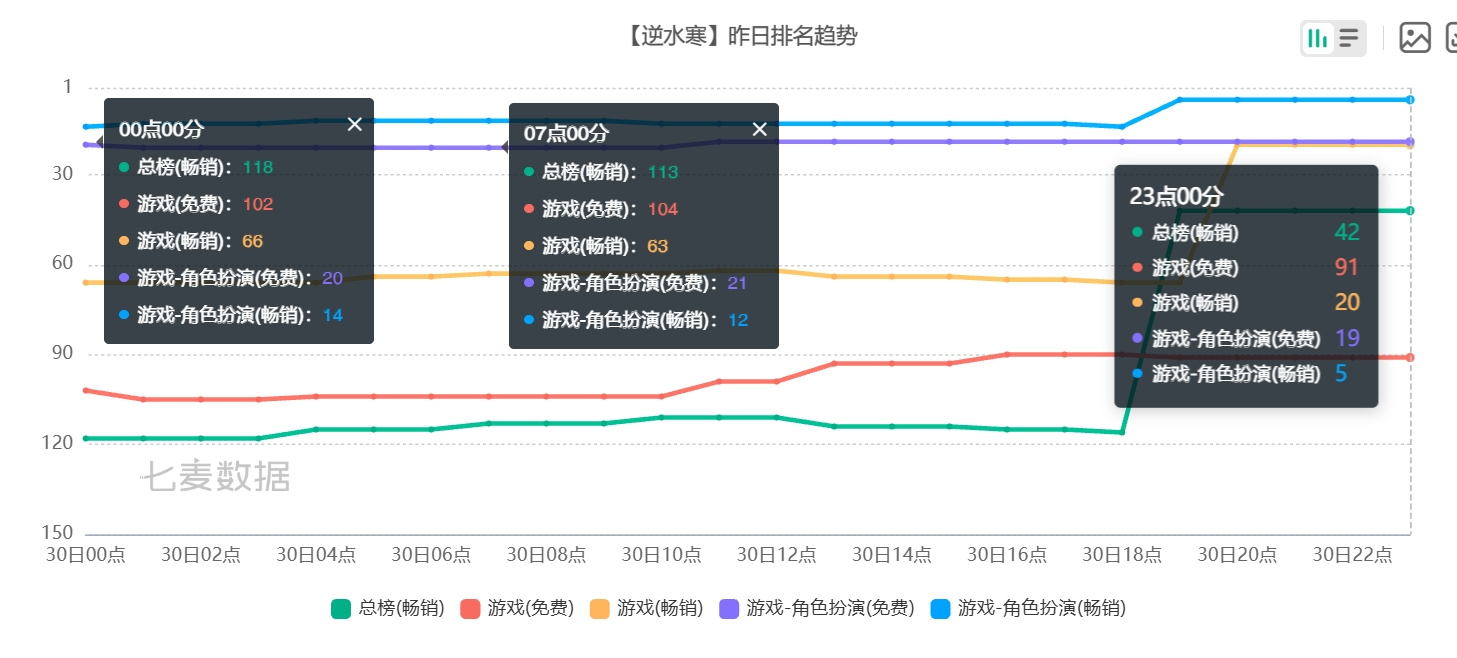Select value 104 in the 07点00分 tooltip
This screenshot has width=1457, height=658.
pos(663,209)
